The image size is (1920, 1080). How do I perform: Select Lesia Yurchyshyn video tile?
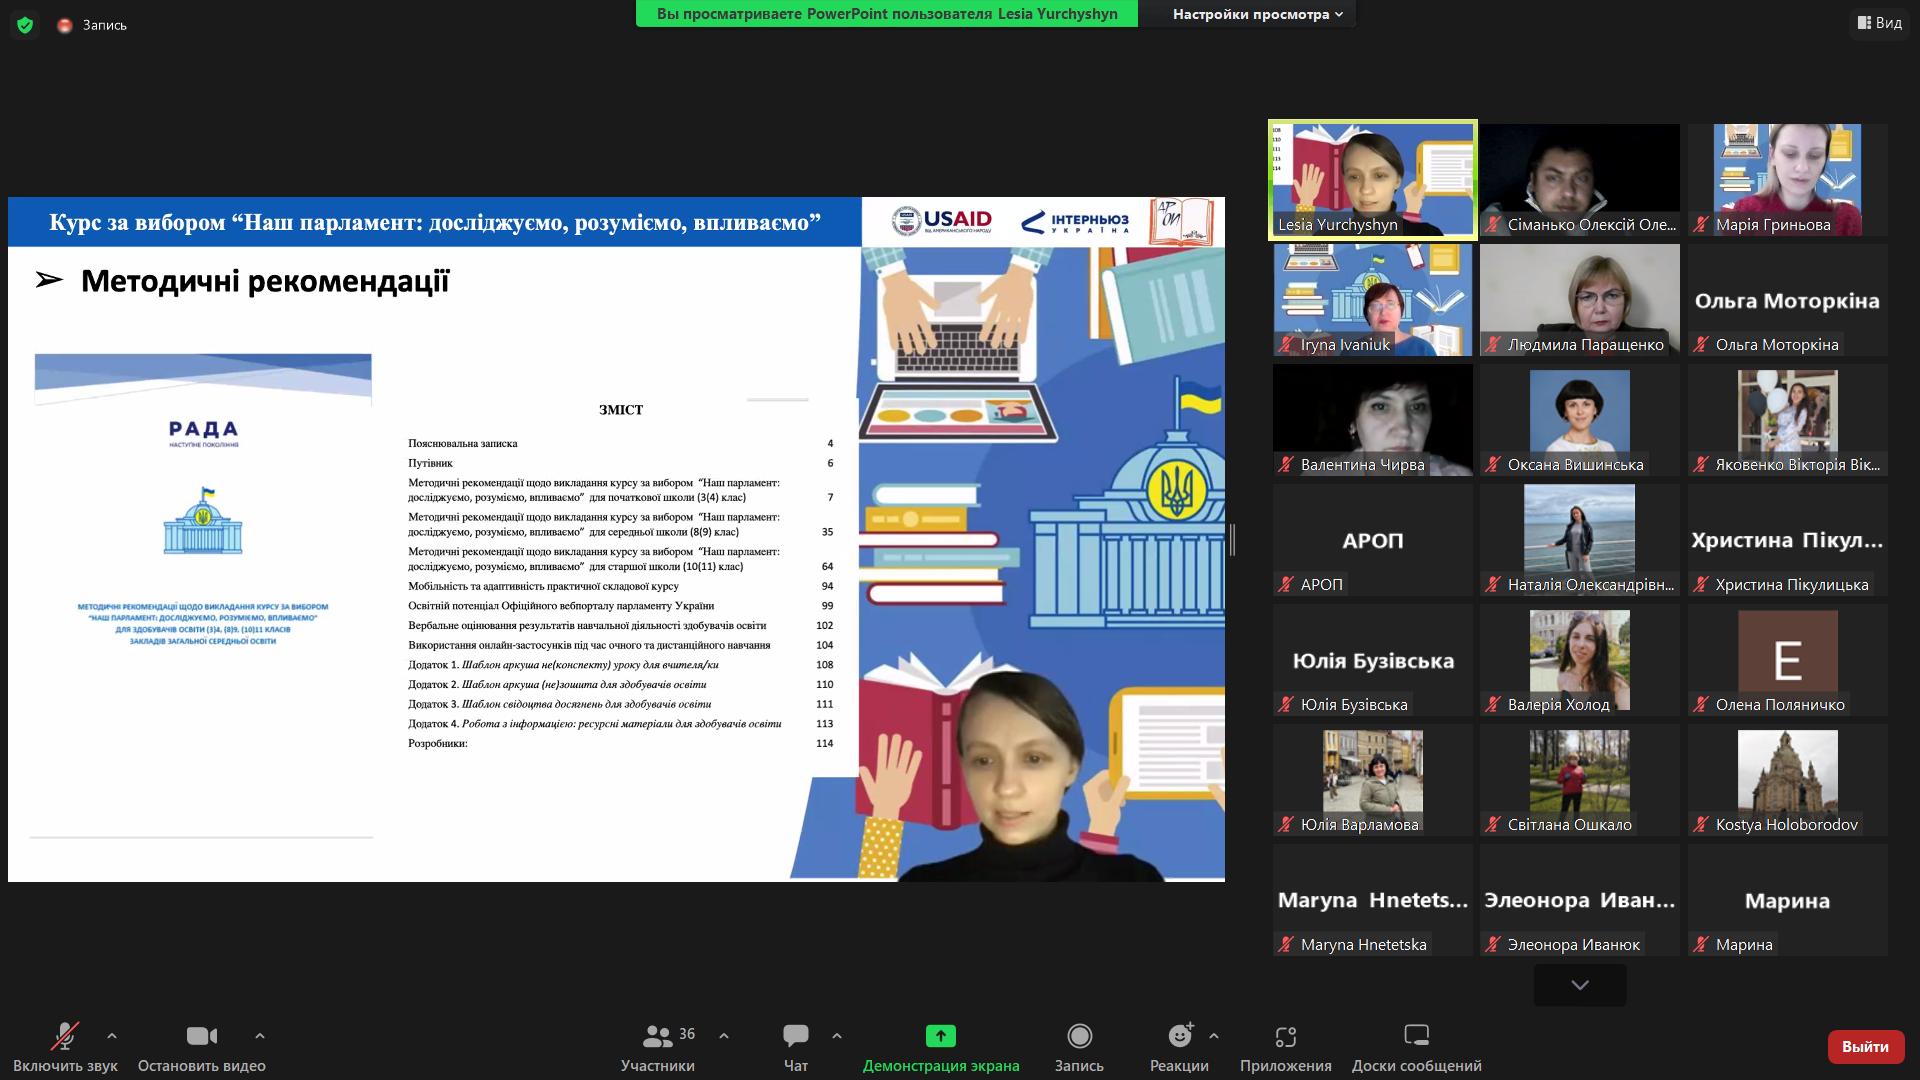[1373, 180]
